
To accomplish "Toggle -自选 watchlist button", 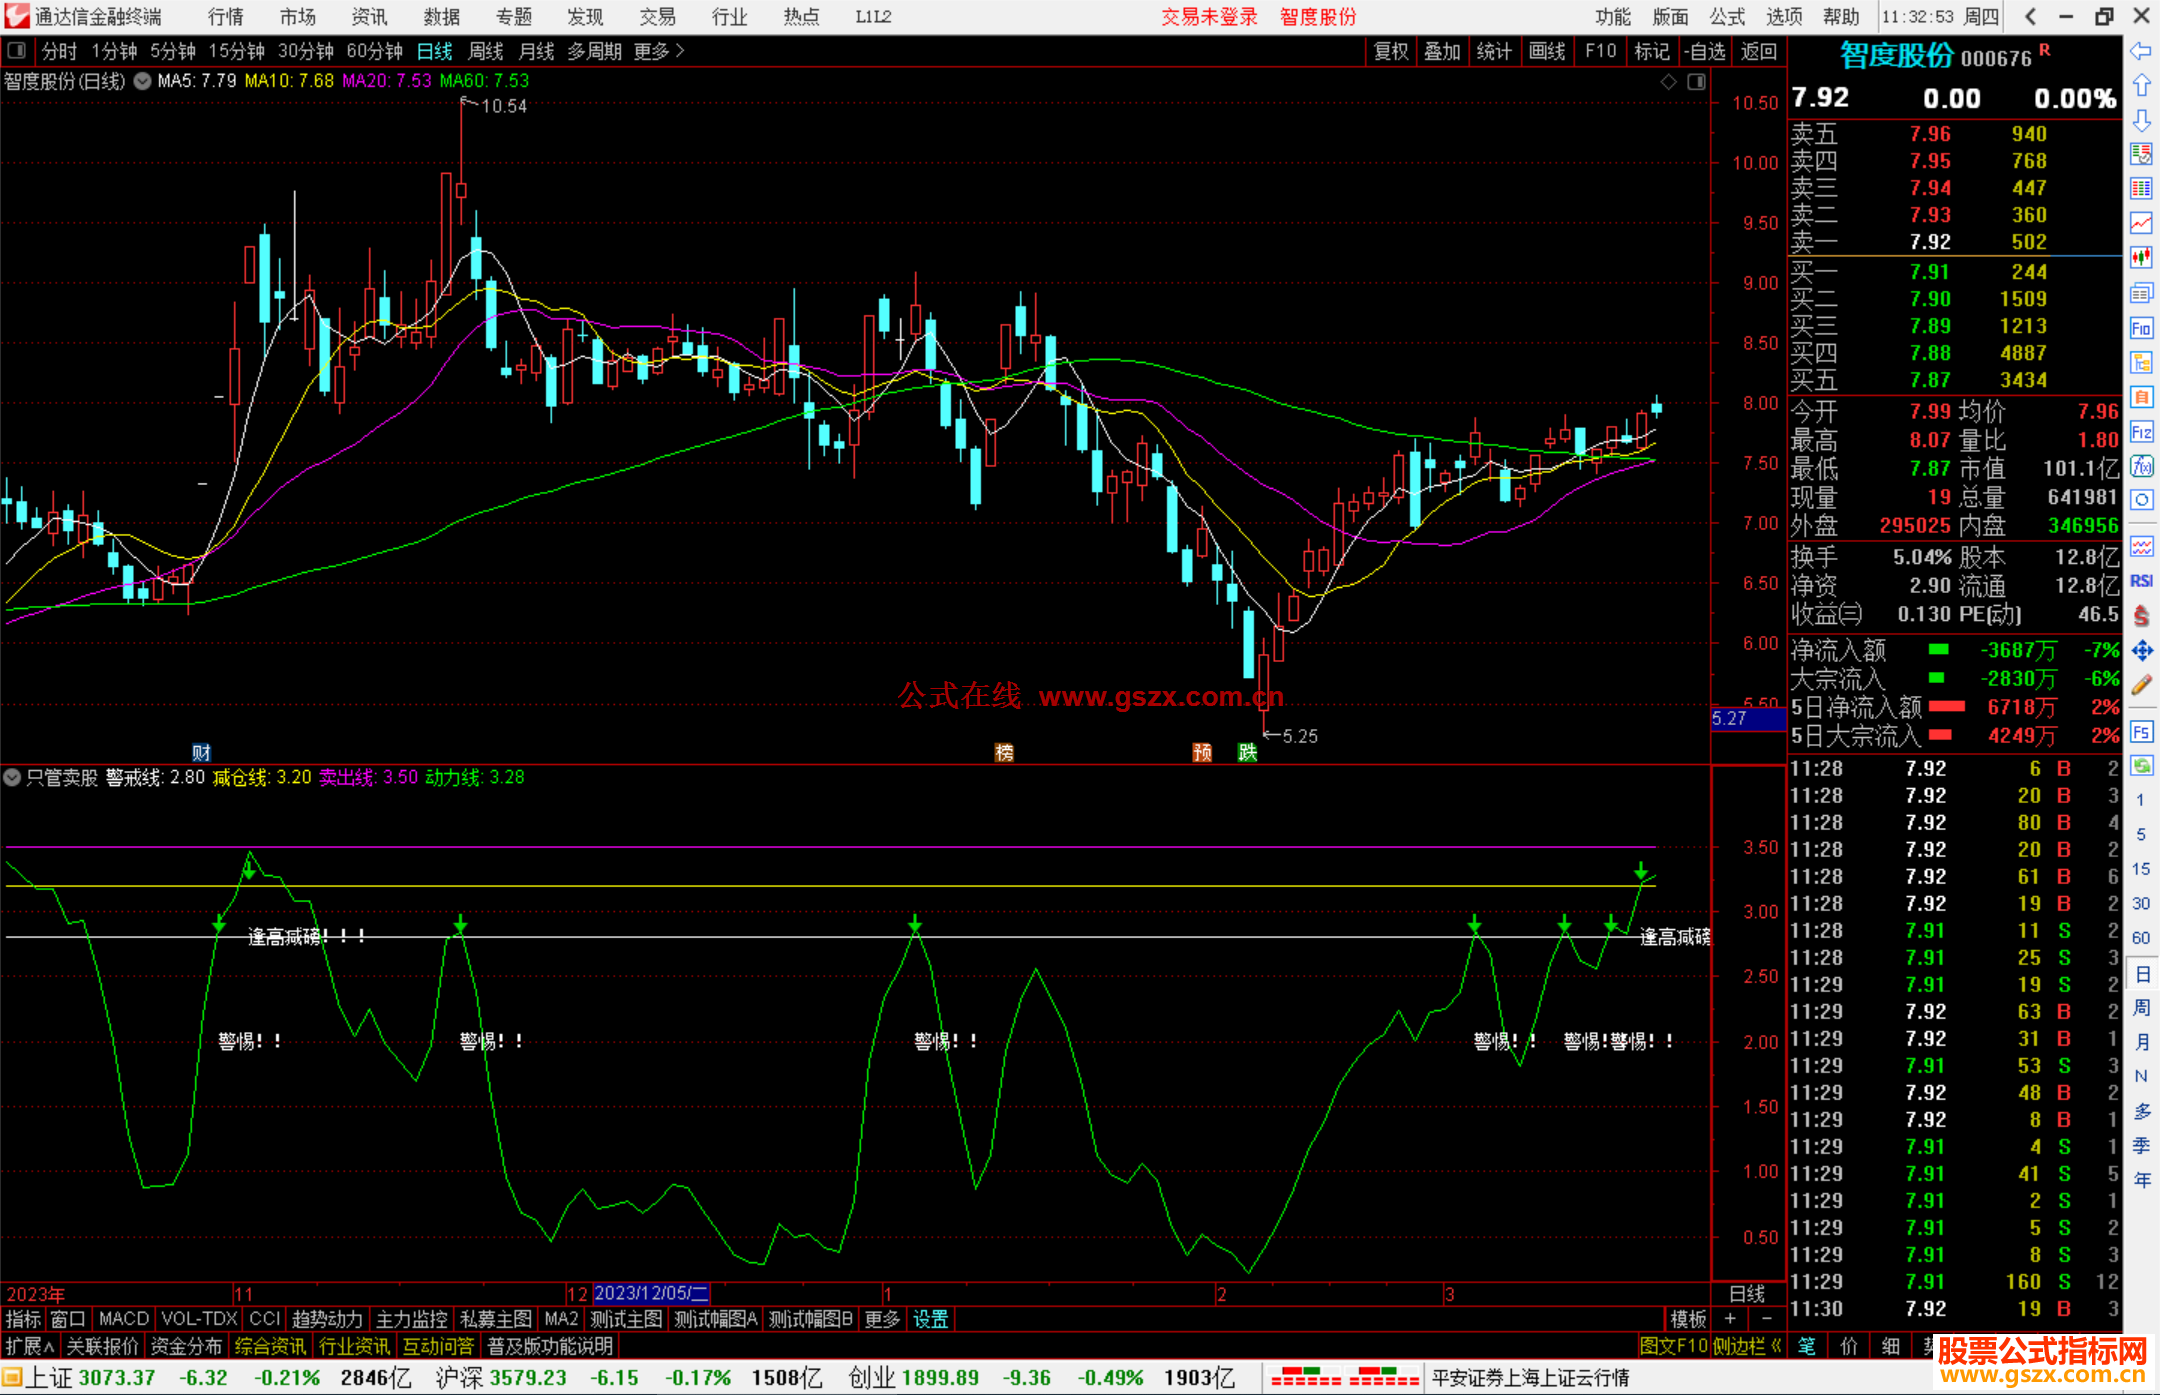I will (x=1704, y=51).
